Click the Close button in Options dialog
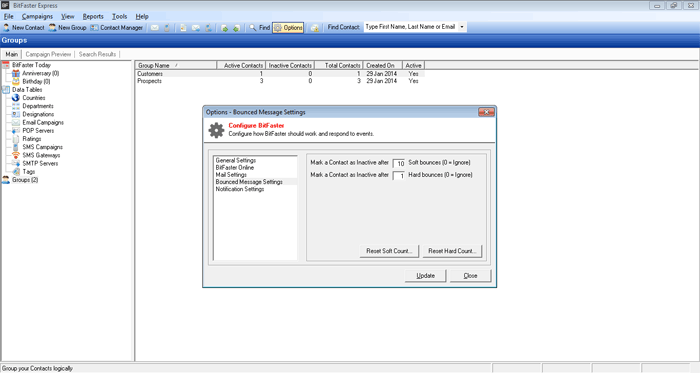Image resolution: width=700 pixels, height=373 pixels. (470, 276)
